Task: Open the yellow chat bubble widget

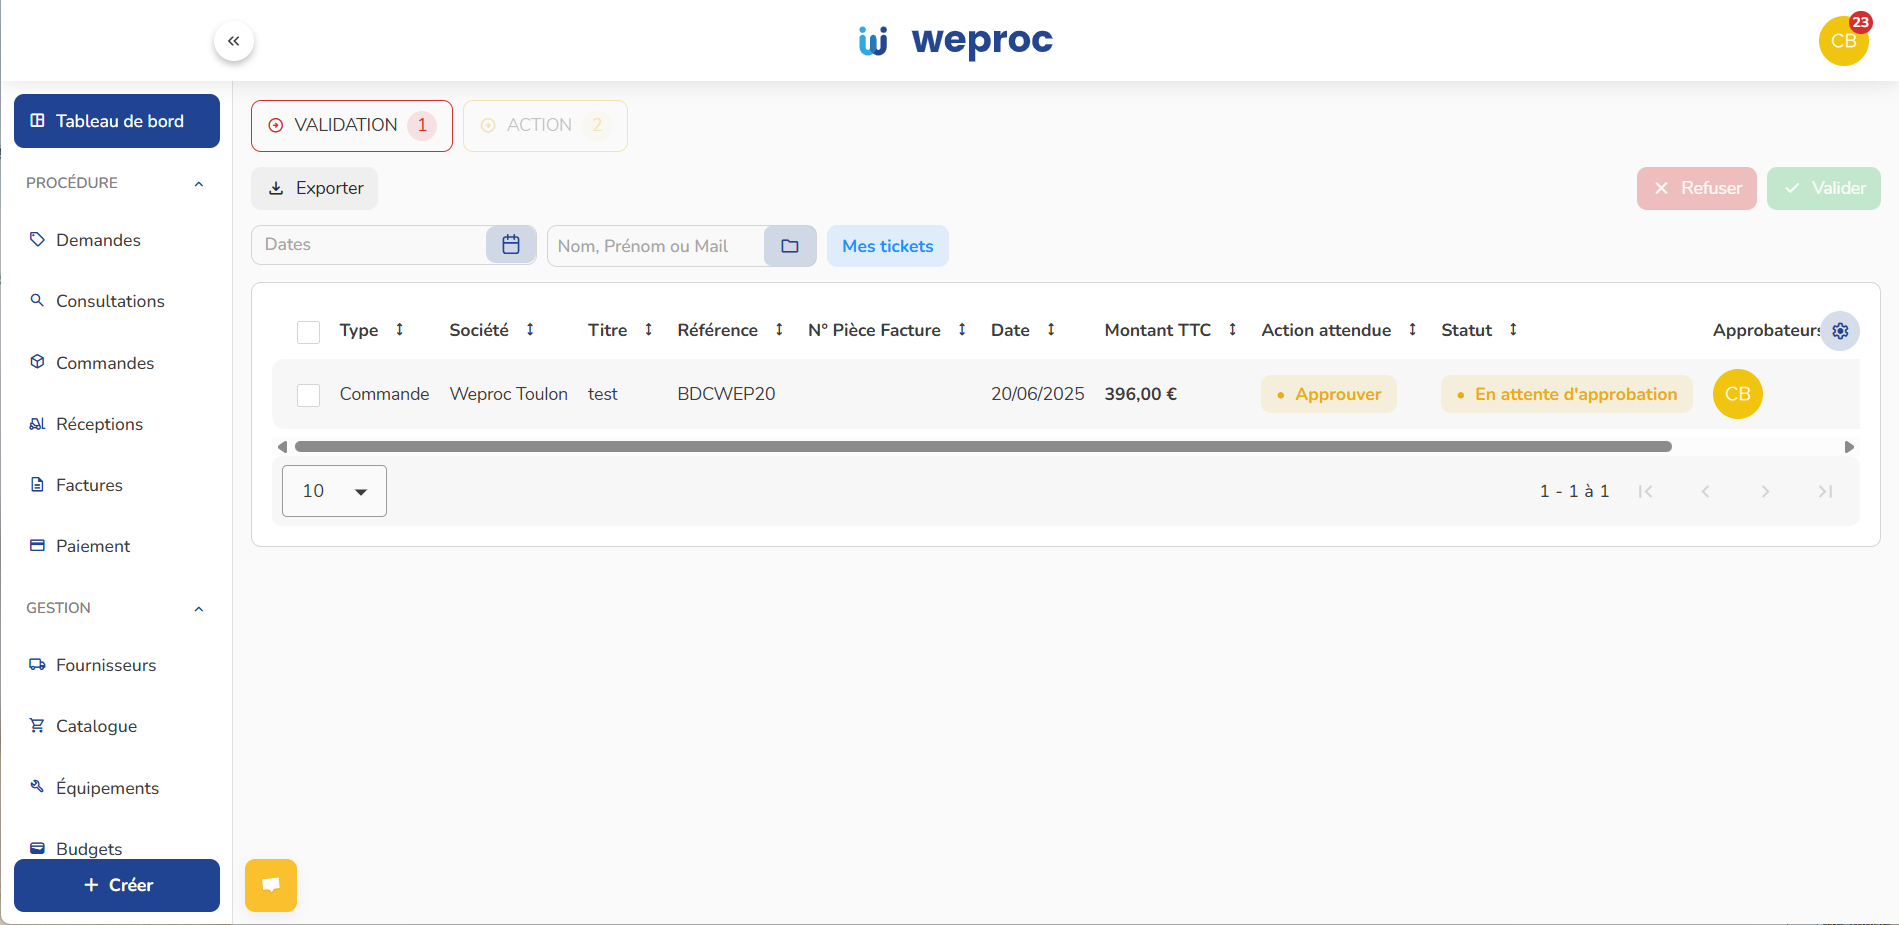Action: tap(270, 884)
